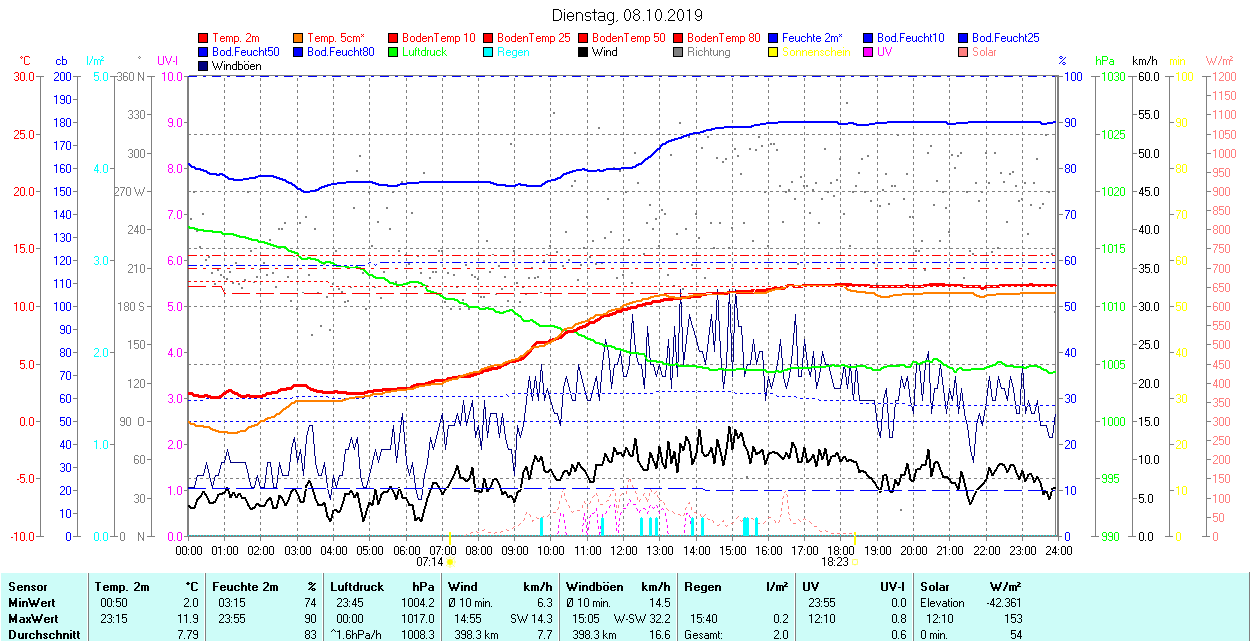Click the Solar legend label
This screenshot has height=641, width=1250.
(984, 52)
